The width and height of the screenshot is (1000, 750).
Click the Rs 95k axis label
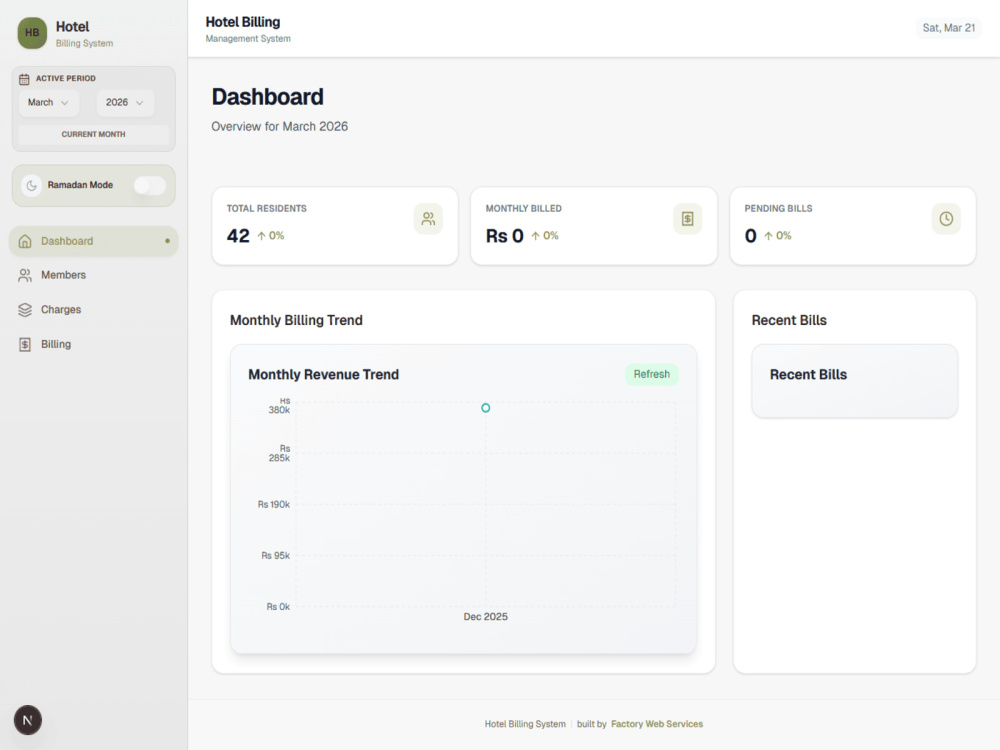point(276,555)
